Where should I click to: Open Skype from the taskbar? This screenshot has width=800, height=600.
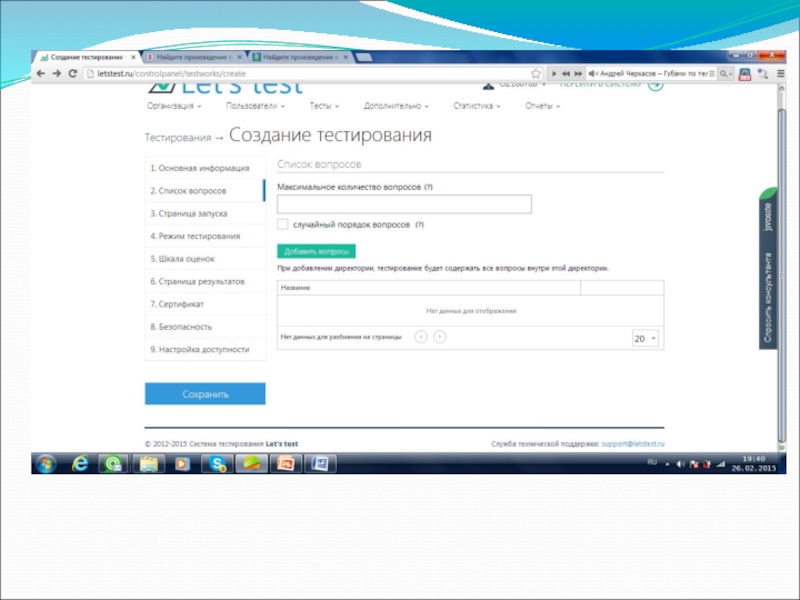[215, 464]
